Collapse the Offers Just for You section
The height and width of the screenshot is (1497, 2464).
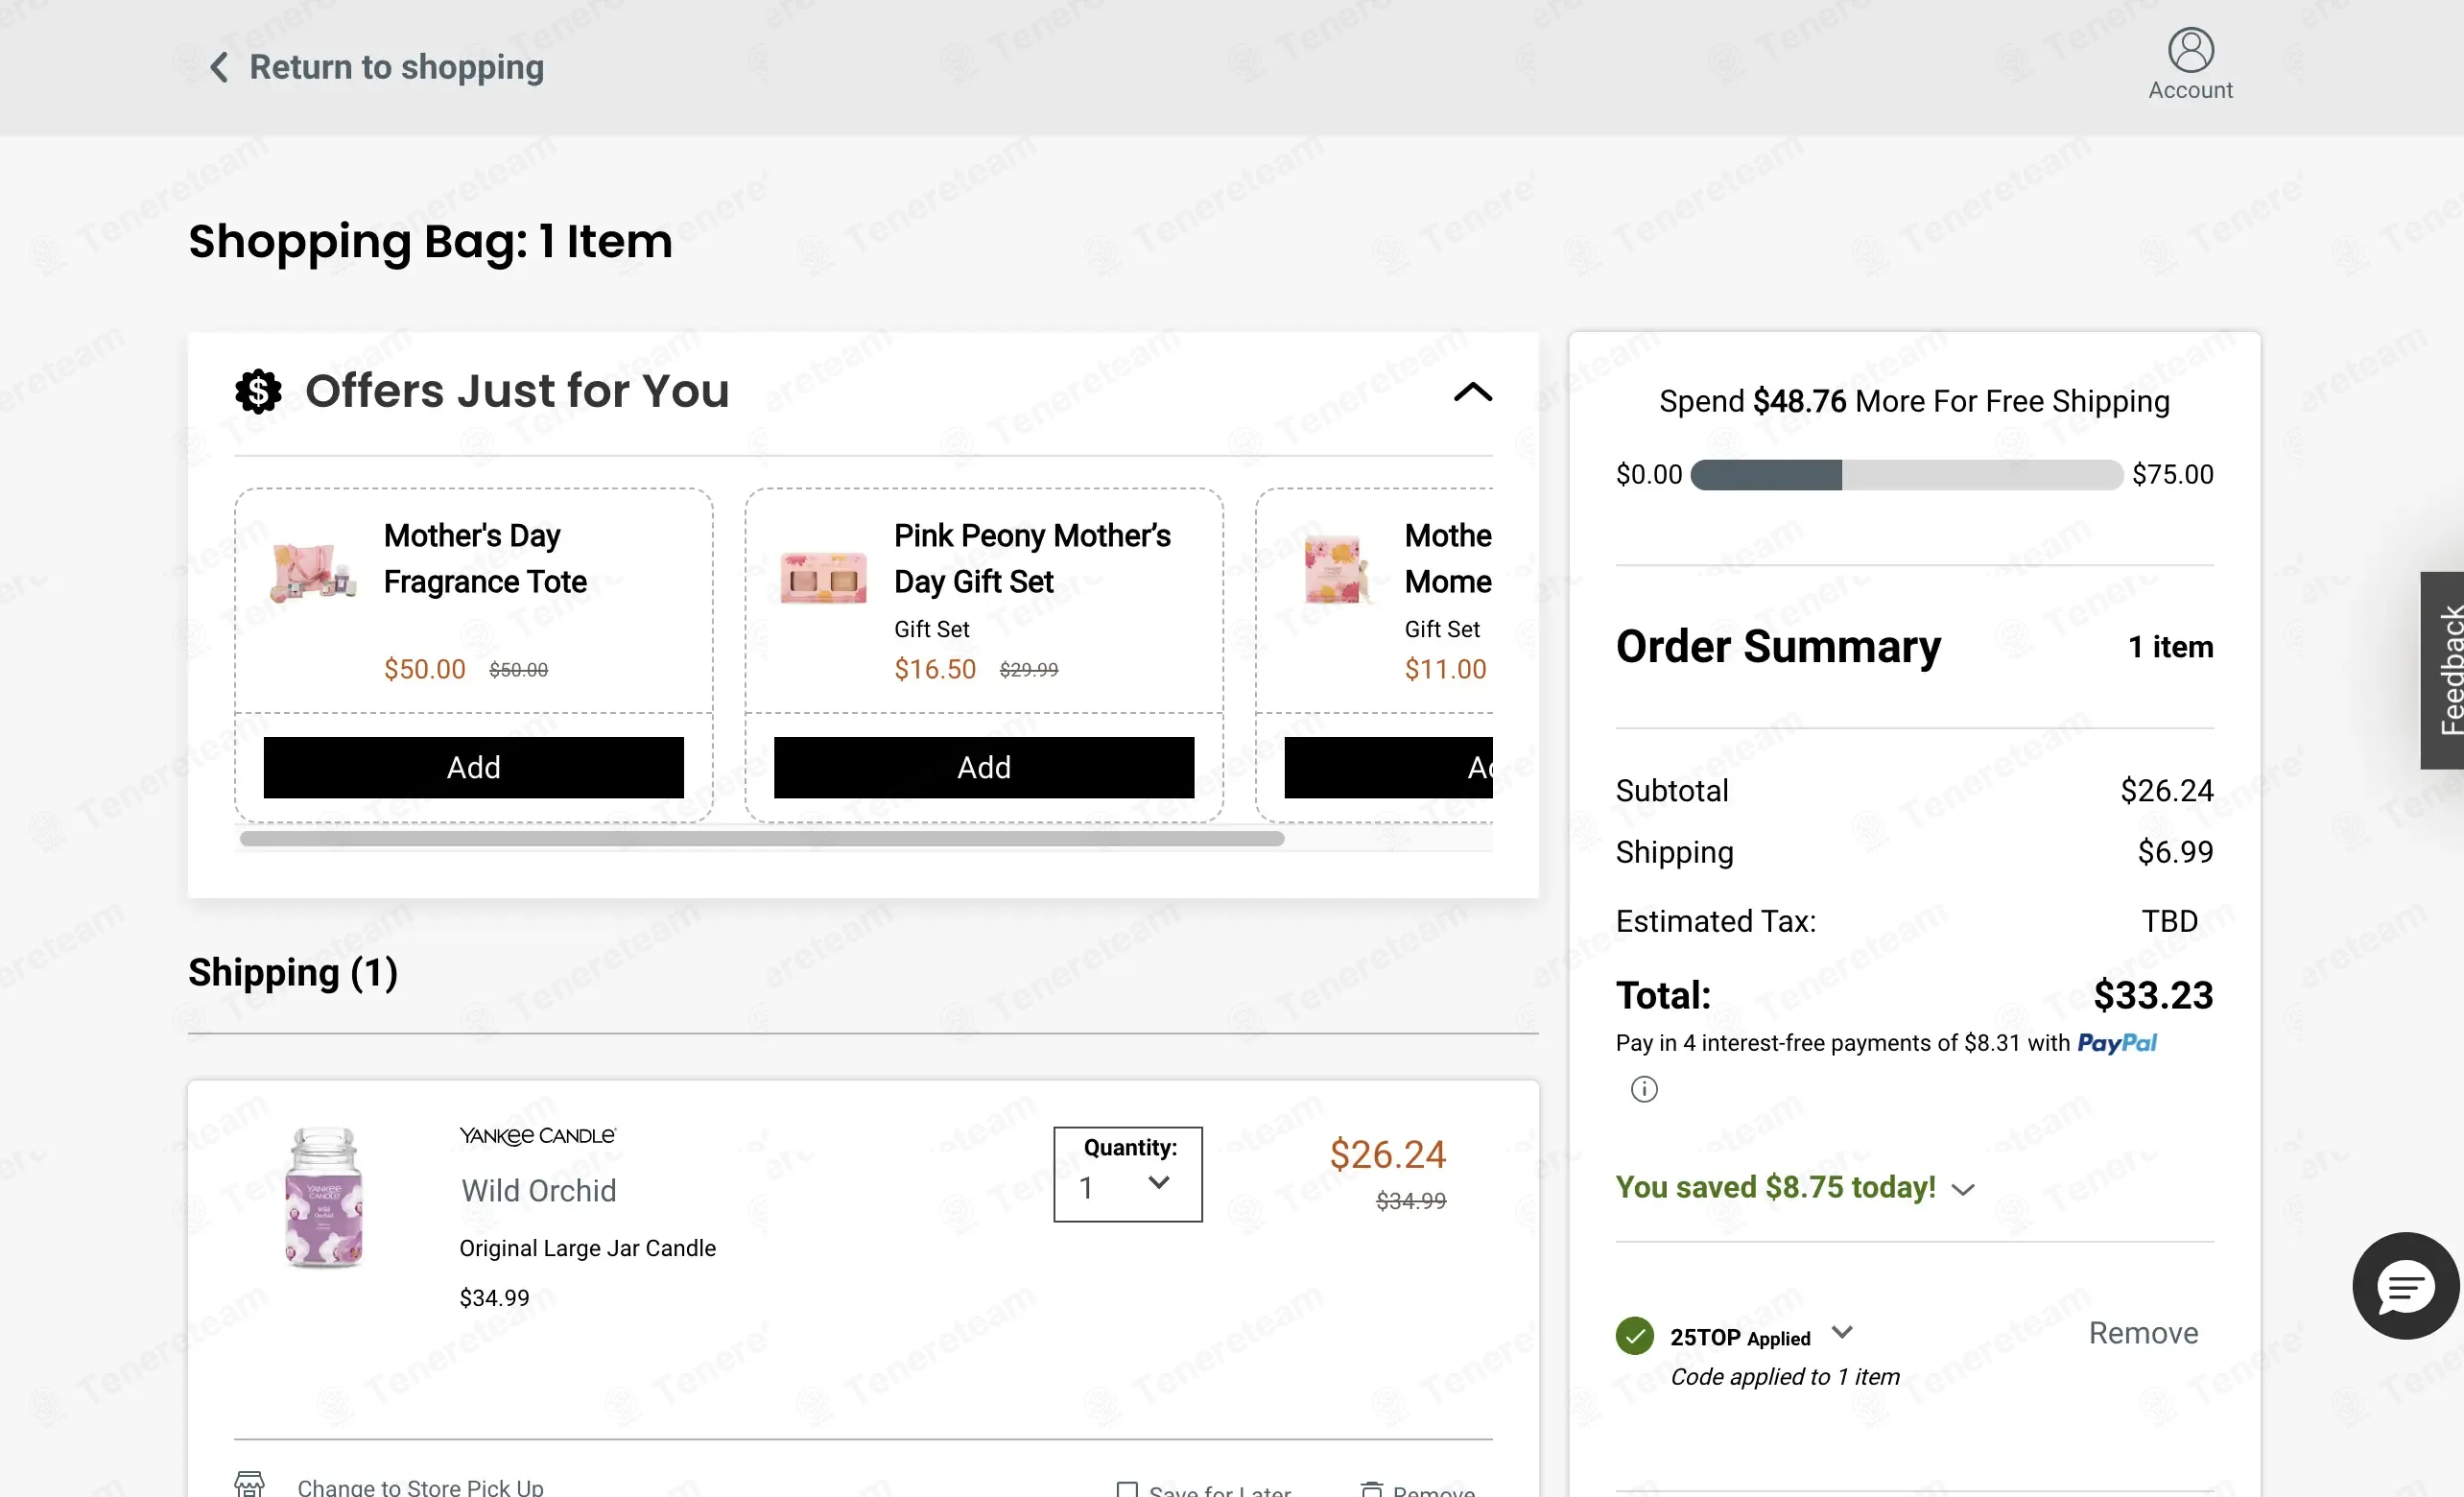(1472, 391)
